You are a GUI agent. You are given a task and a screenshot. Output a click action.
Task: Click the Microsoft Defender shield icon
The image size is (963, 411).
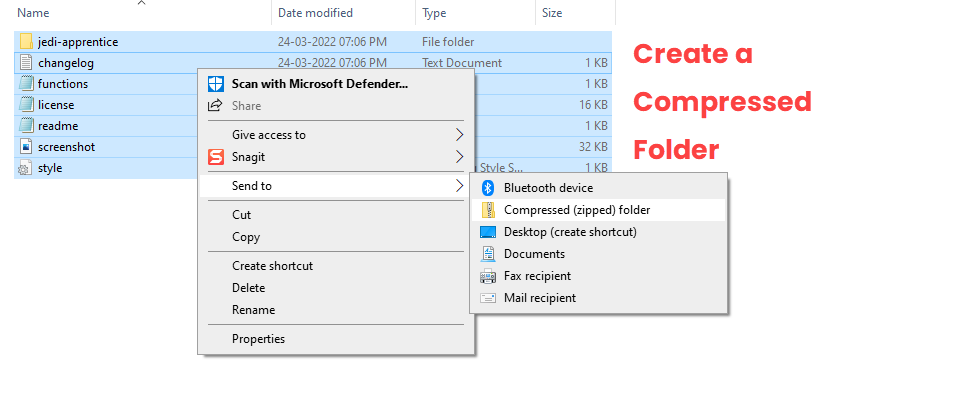pos(216,84)
